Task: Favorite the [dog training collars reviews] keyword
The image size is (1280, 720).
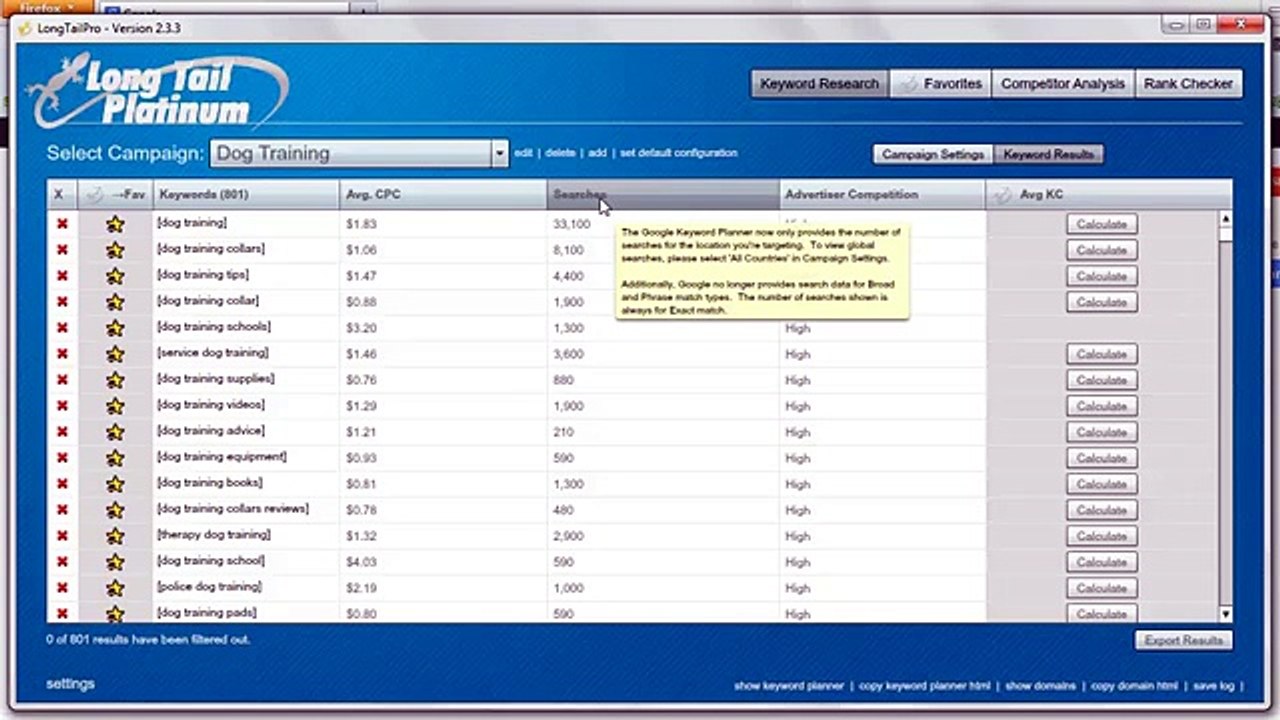Action: [x=115, y=510]
